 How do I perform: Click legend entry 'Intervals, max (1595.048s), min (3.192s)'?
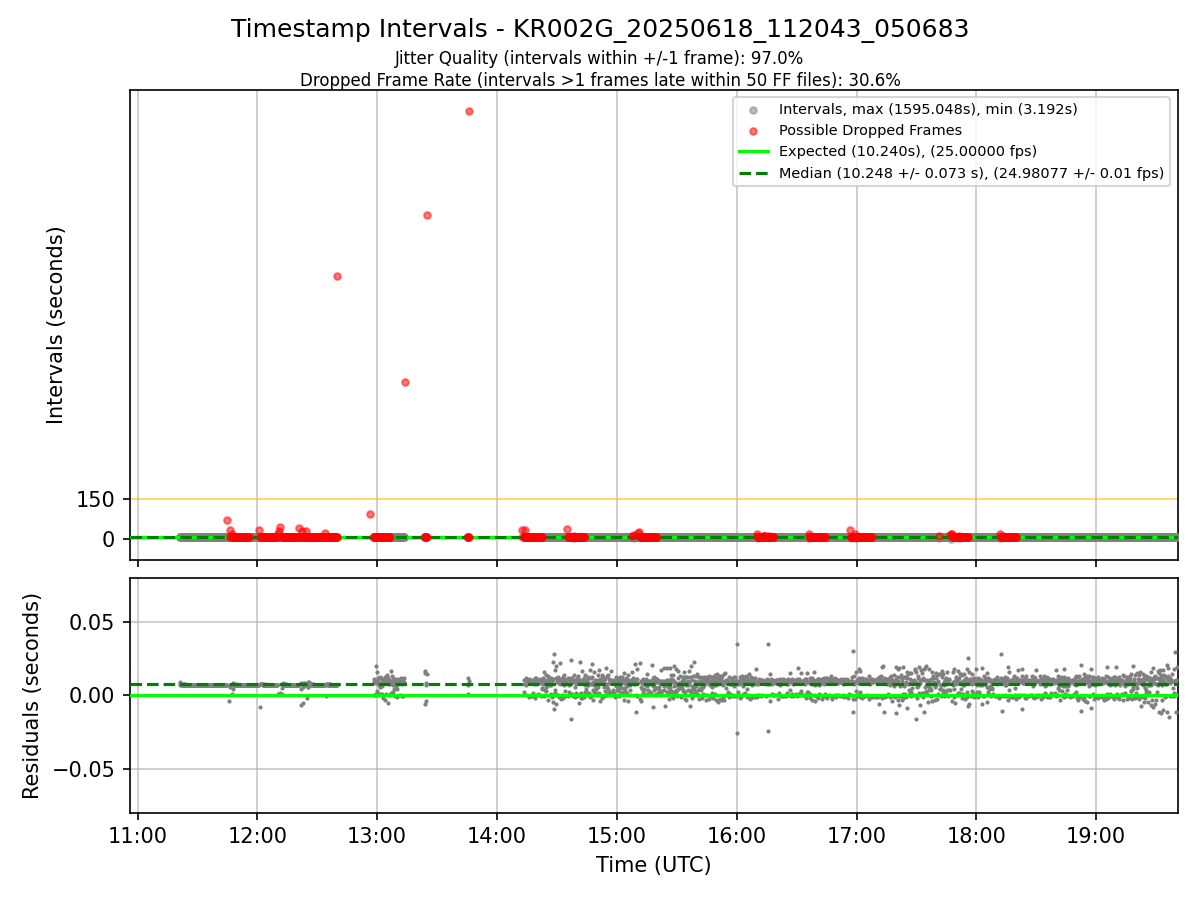pyautogui.click(x=928, y=109)
